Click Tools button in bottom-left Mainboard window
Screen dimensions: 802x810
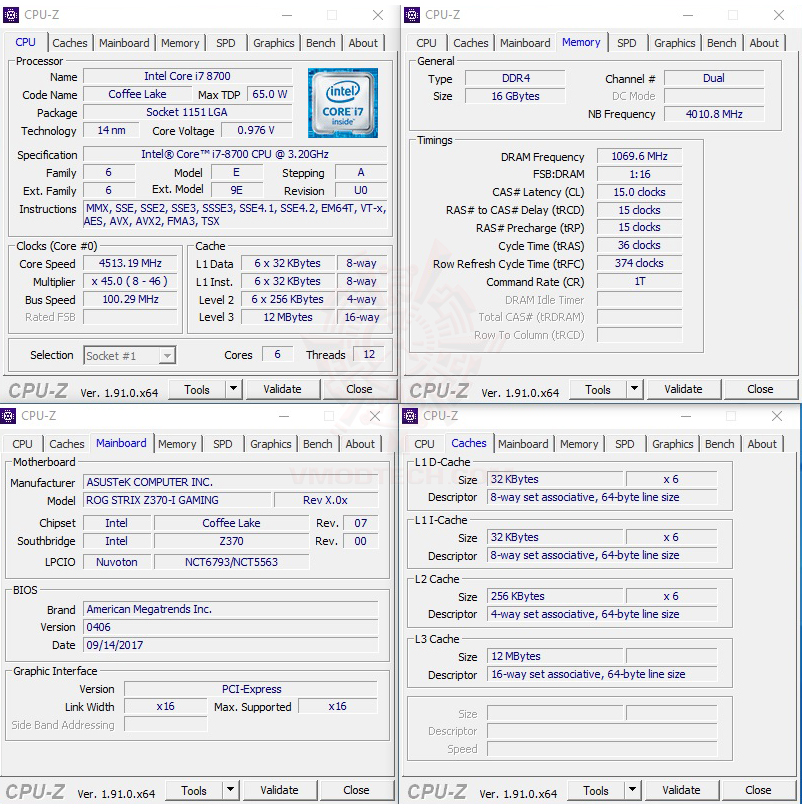pyautogui.click(x=194, y=790)
